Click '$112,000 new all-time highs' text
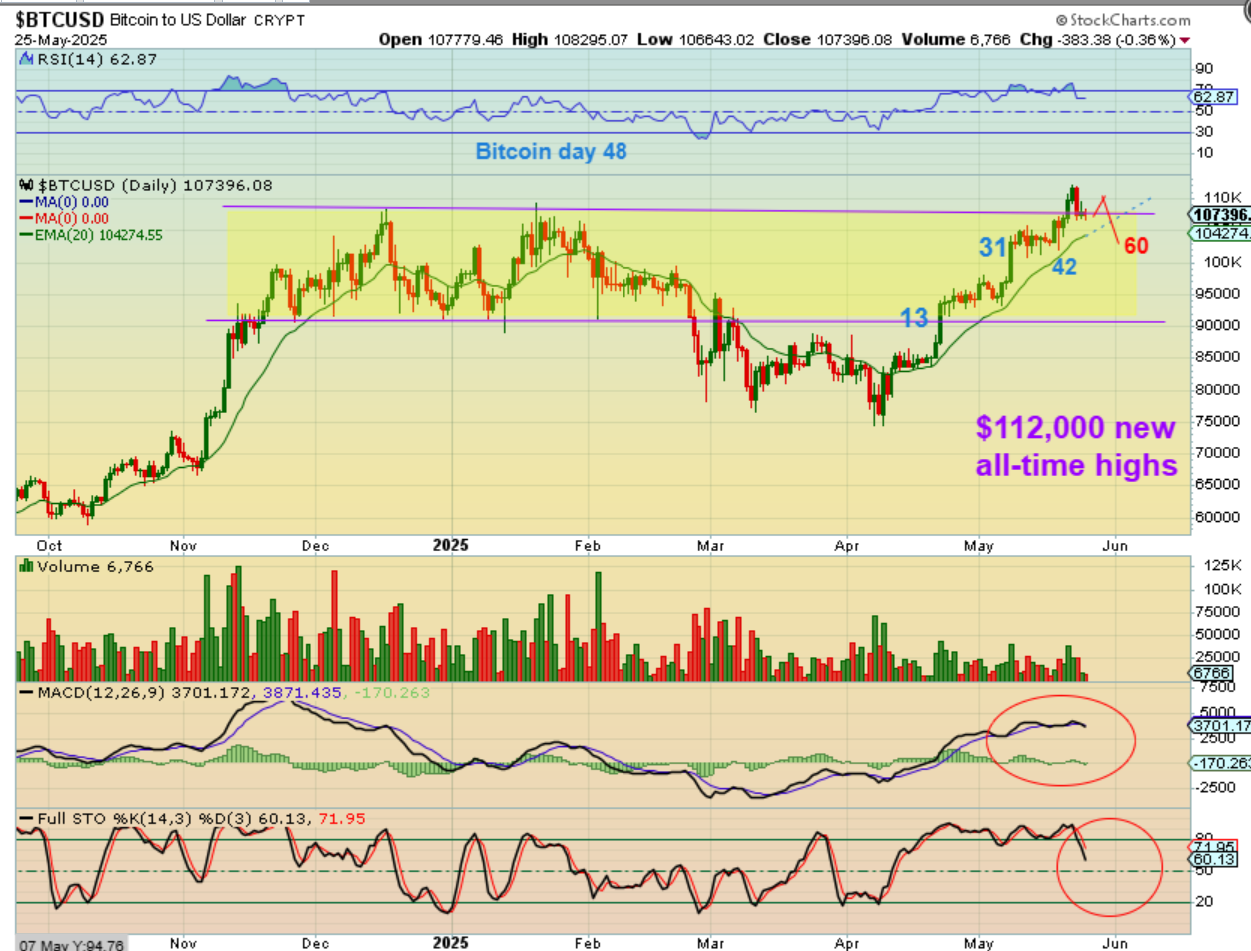1251x951 pixels. pyautogui.click(x=1077, y=446)
